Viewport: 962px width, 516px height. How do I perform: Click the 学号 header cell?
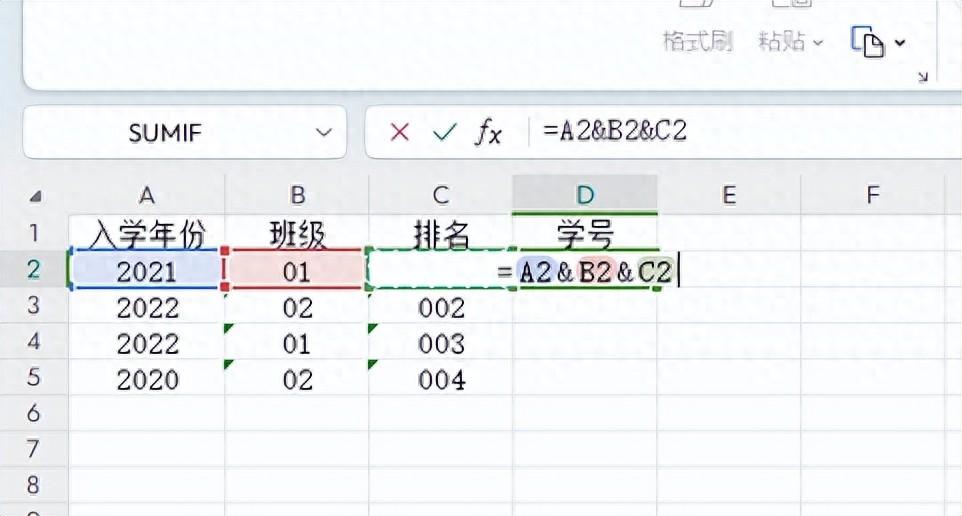coord(585,233)
